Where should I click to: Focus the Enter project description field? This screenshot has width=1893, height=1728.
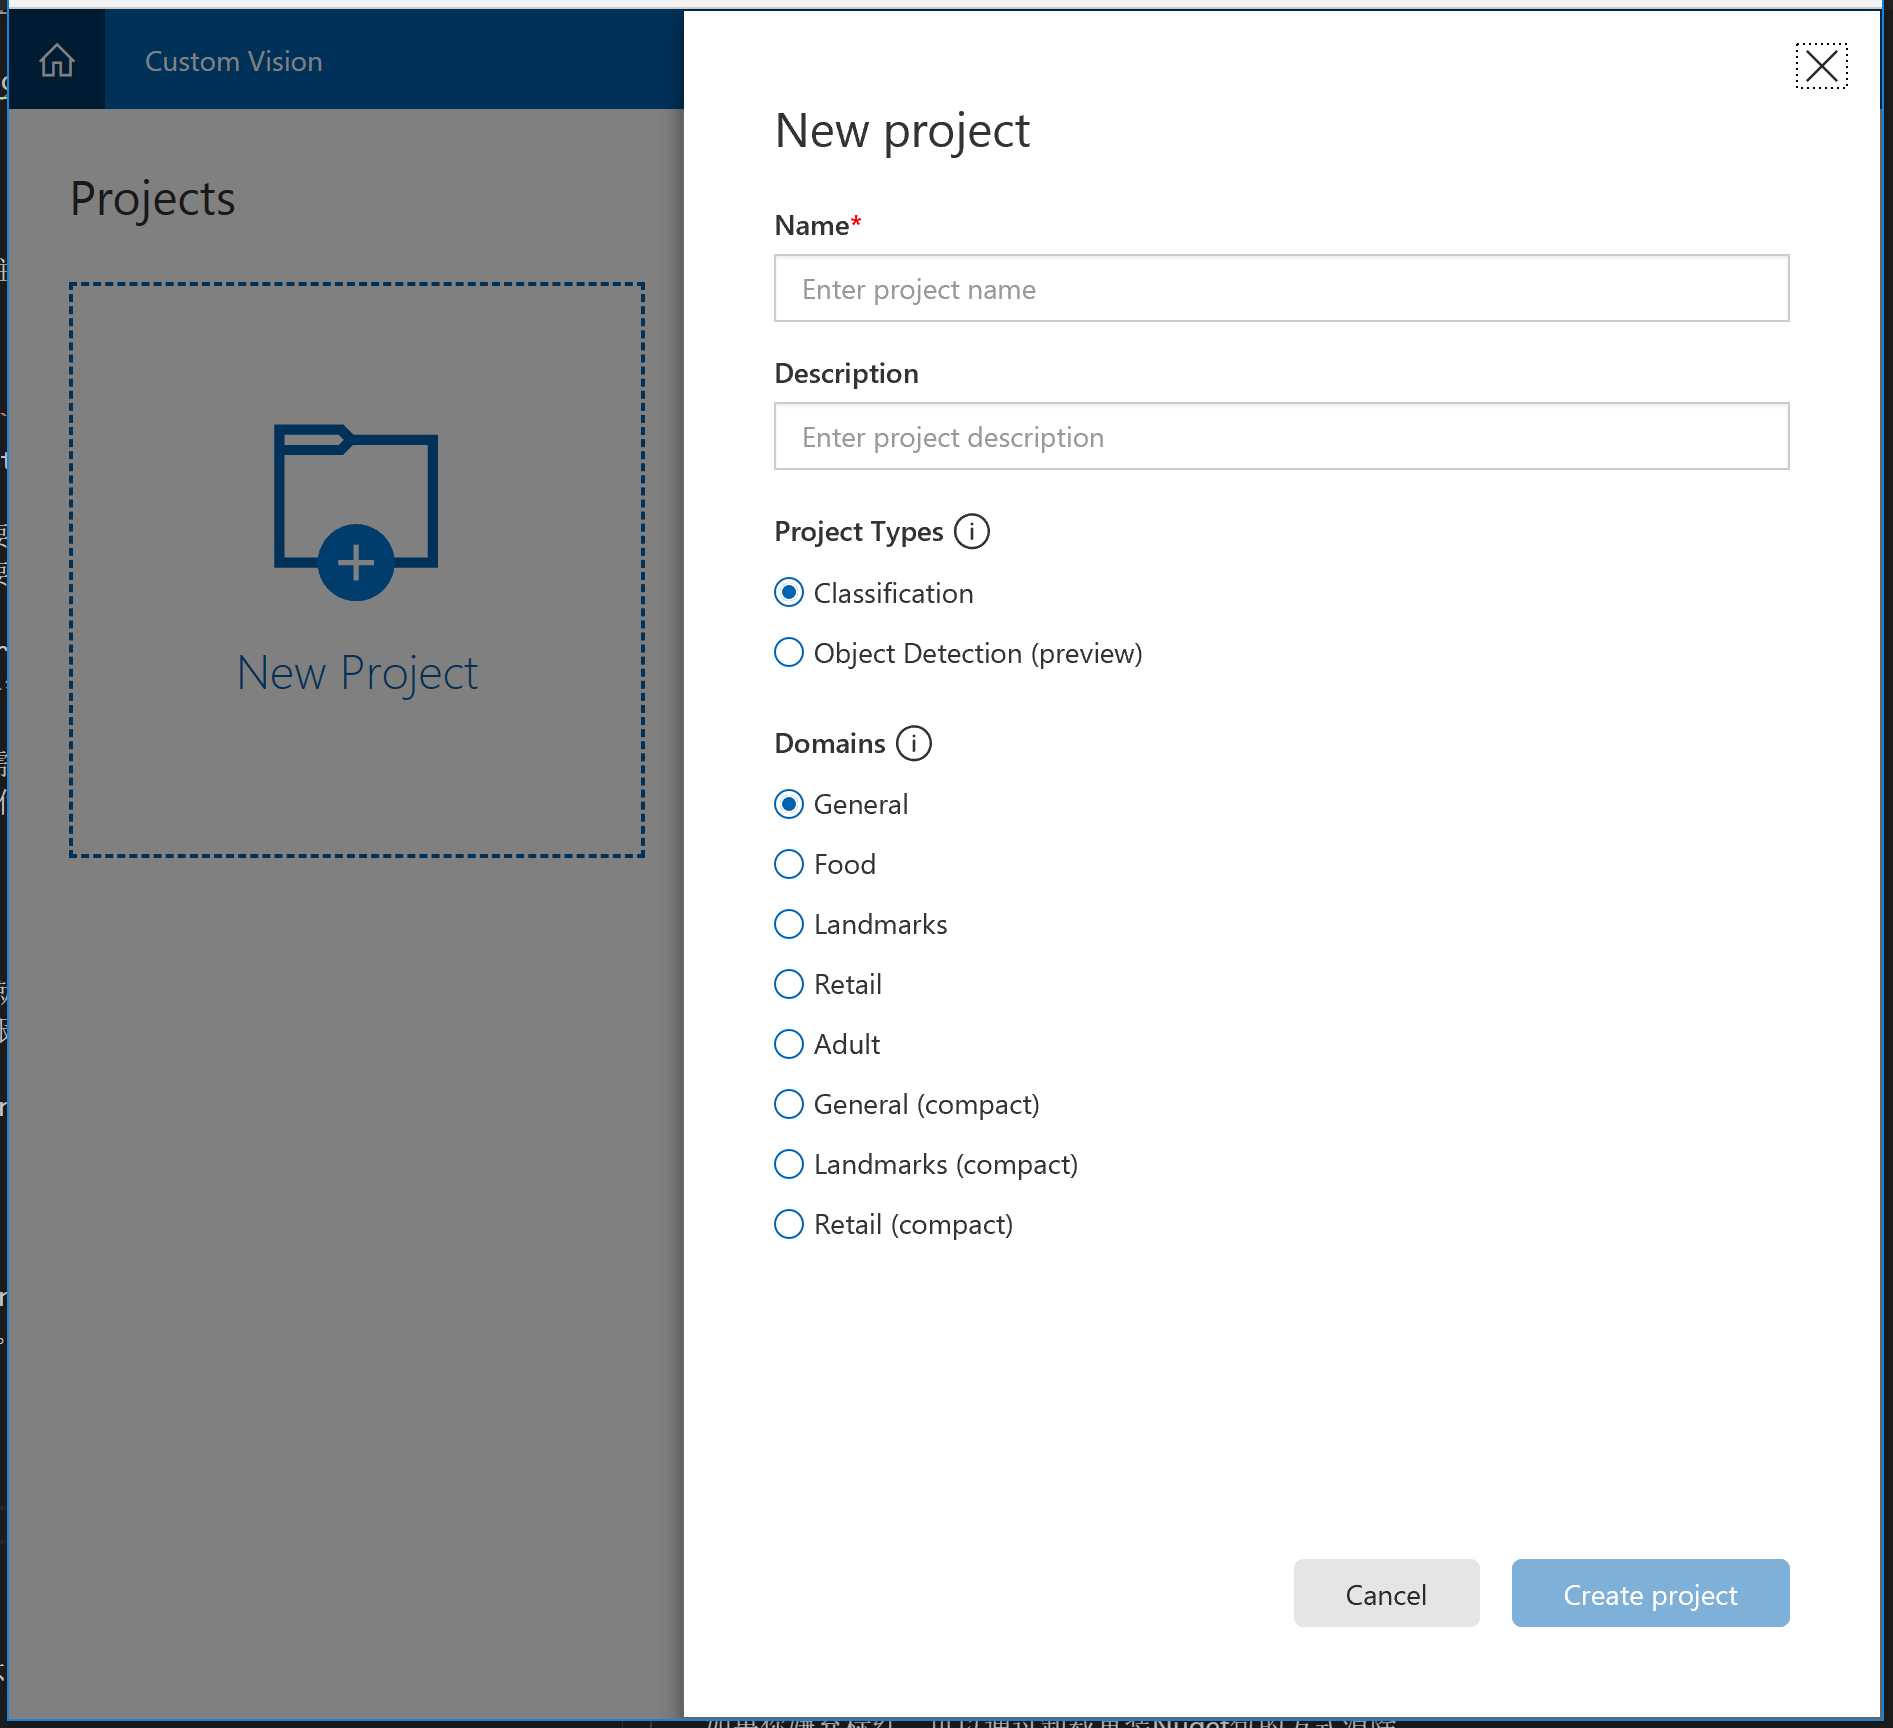(x=1281, y=437)
